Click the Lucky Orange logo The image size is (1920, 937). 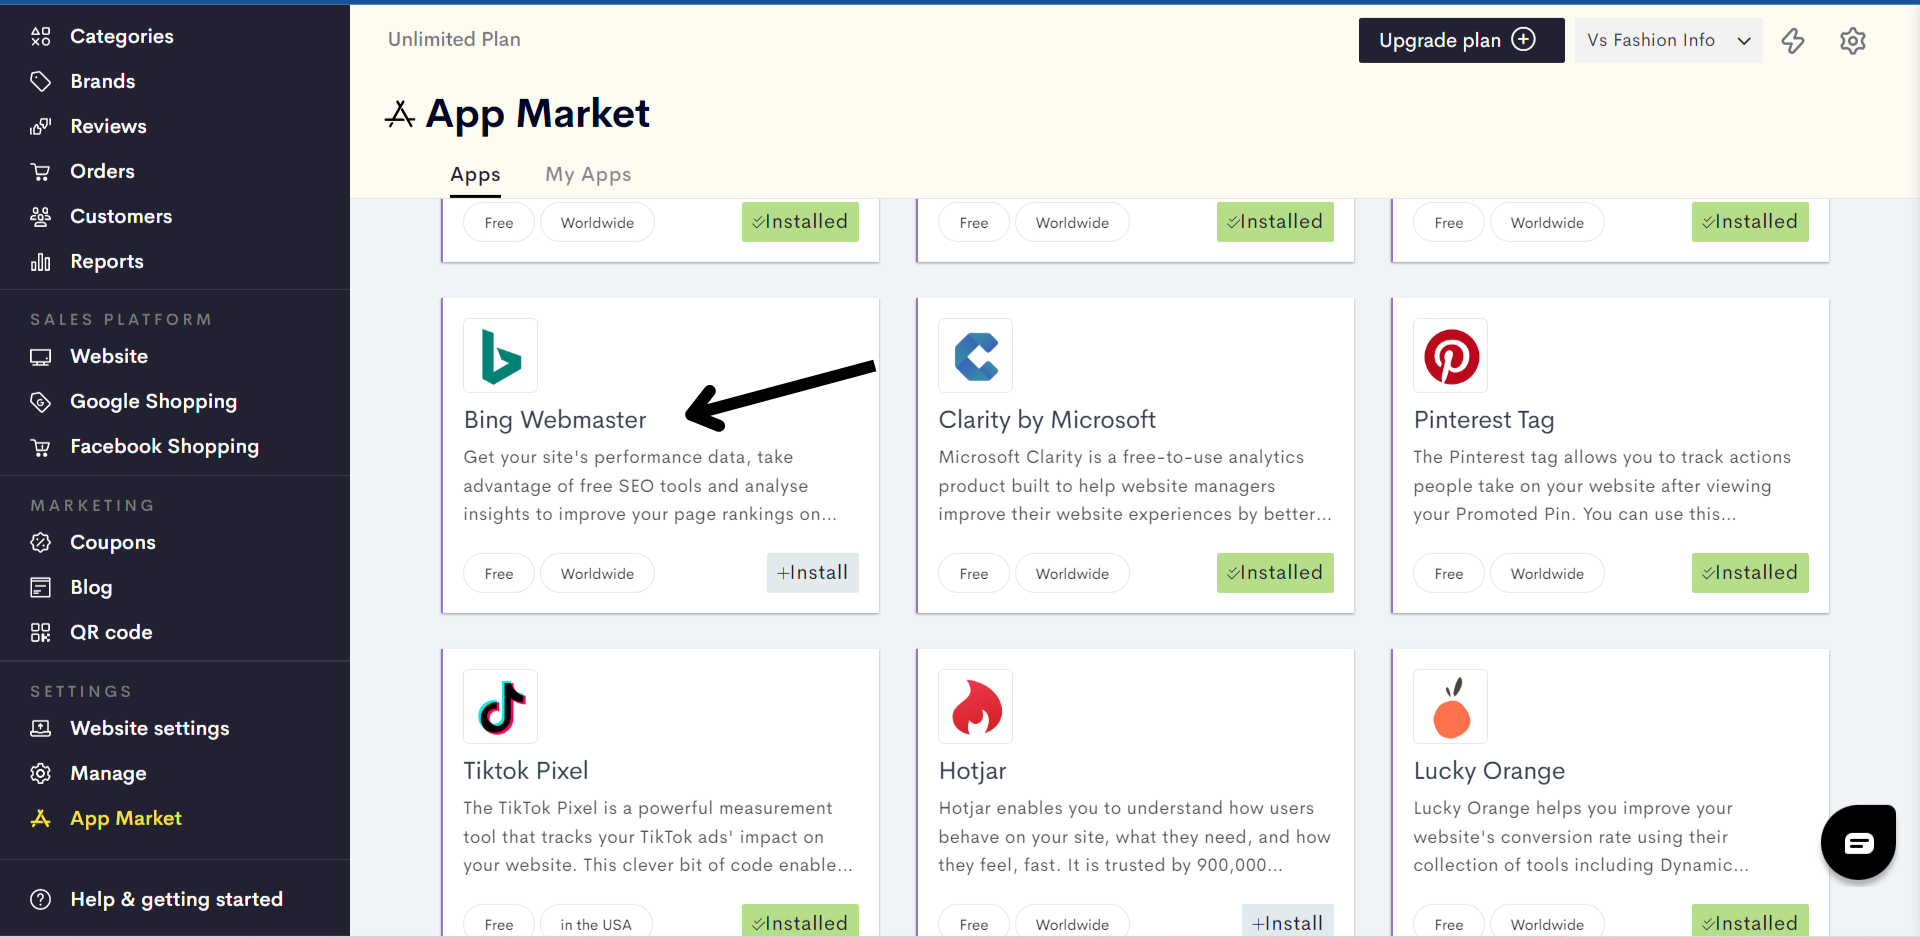pos(1451,707)
